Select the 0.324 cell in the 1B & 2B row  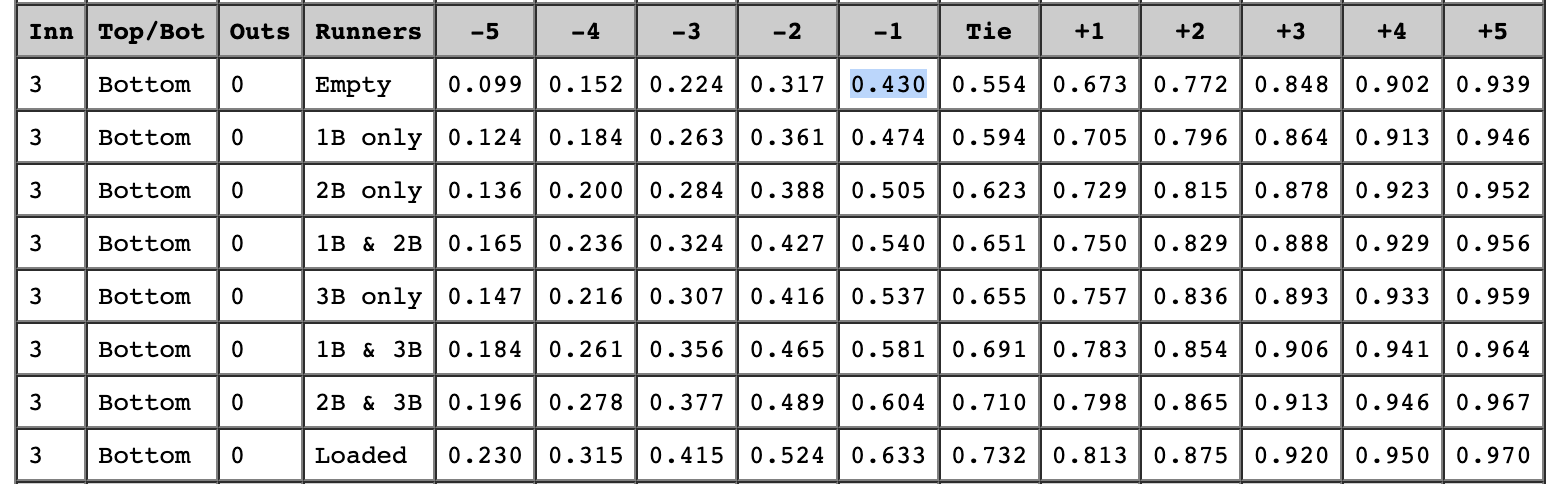tap(686, 244)
